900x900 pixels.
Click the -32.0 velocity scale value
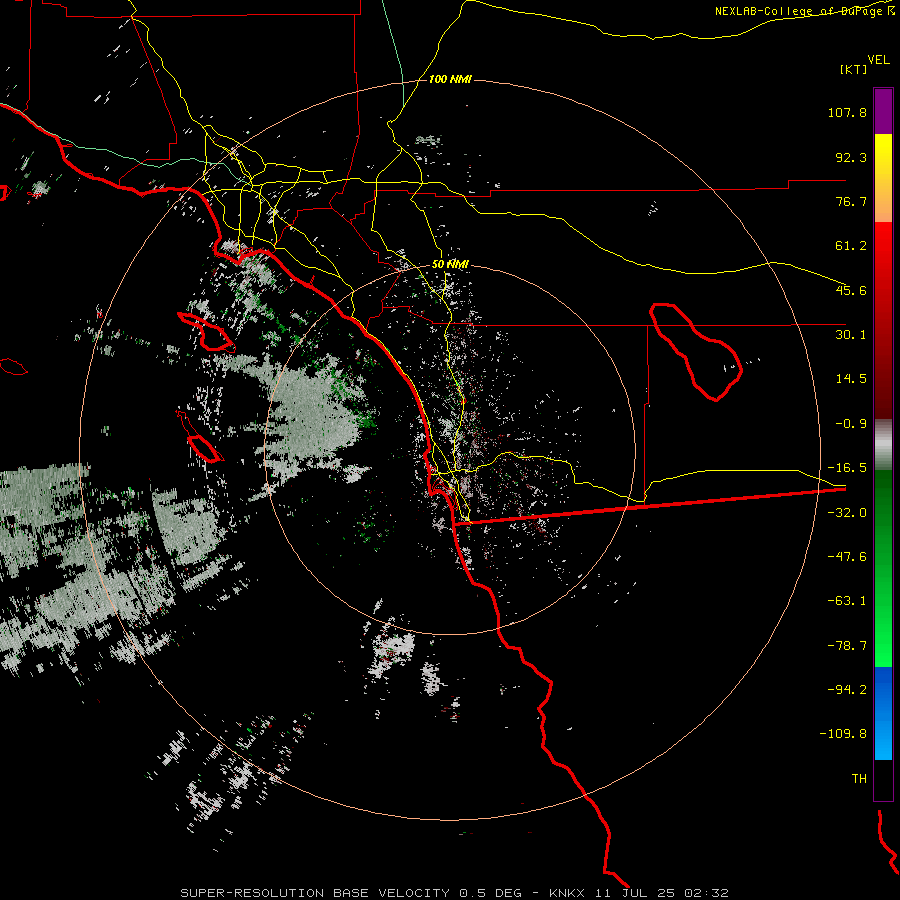[847, 513]
